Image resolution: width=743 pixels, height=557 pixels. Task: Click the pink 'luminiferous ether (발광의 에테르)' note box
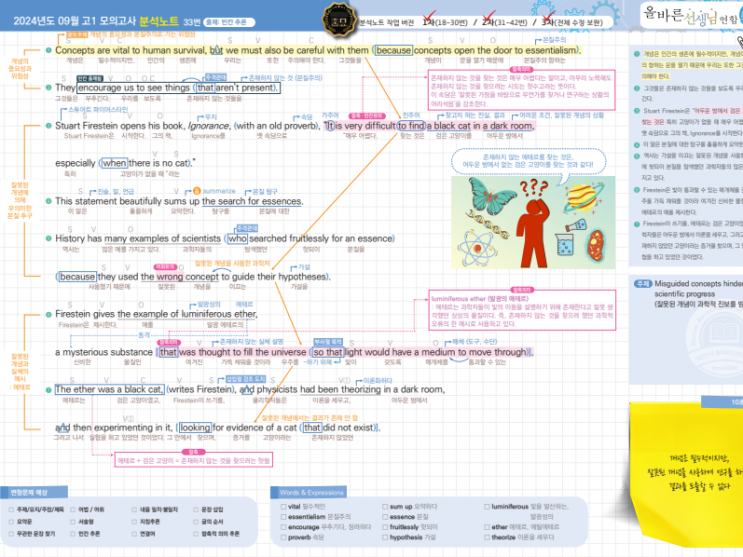click(x=522, y=310)
